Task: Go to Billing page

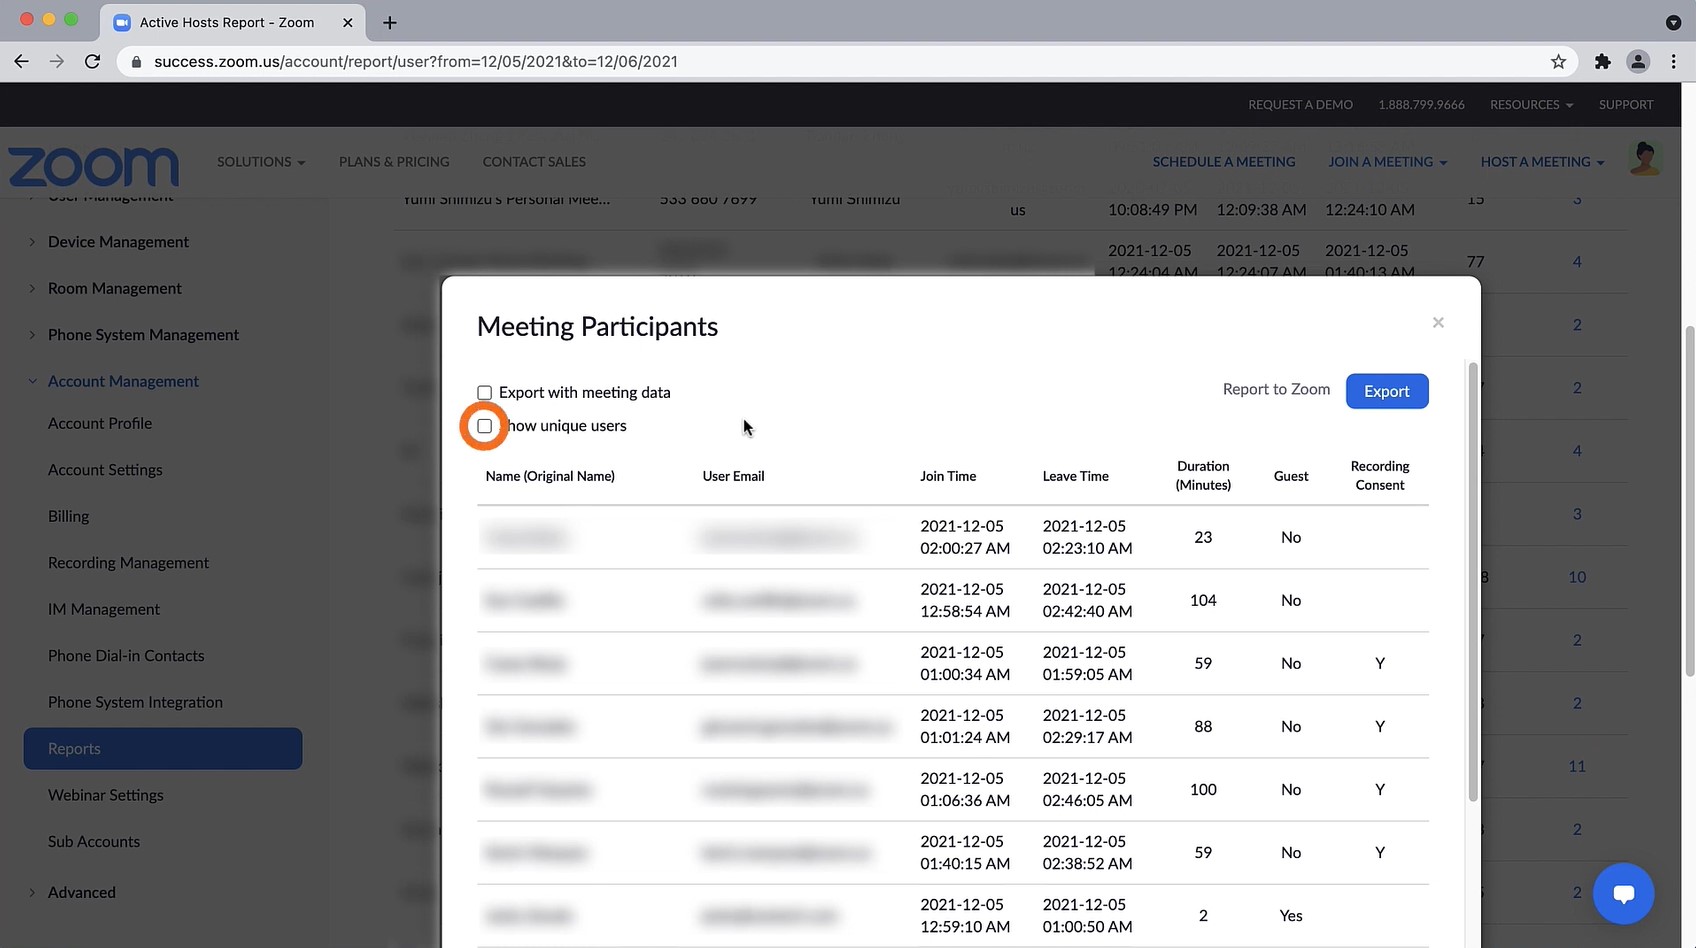Action: (x=68, y=516)
